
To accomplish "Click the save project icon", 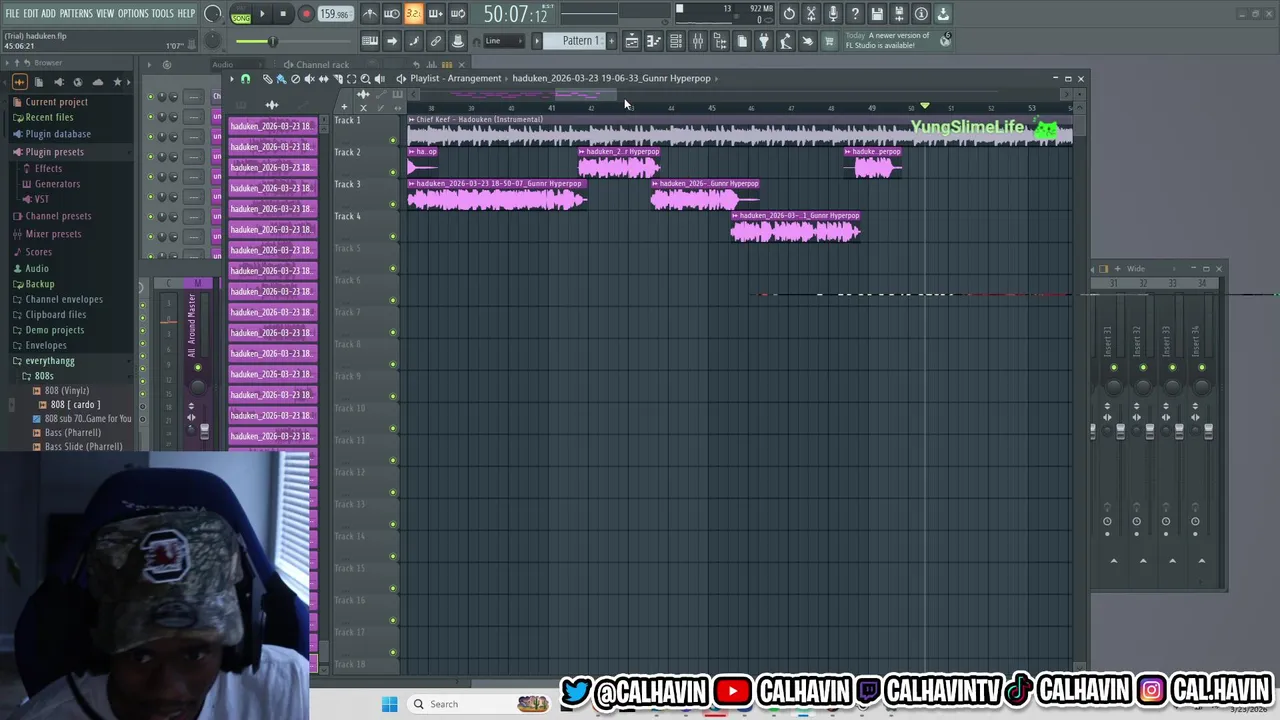I will click(877, 14).
